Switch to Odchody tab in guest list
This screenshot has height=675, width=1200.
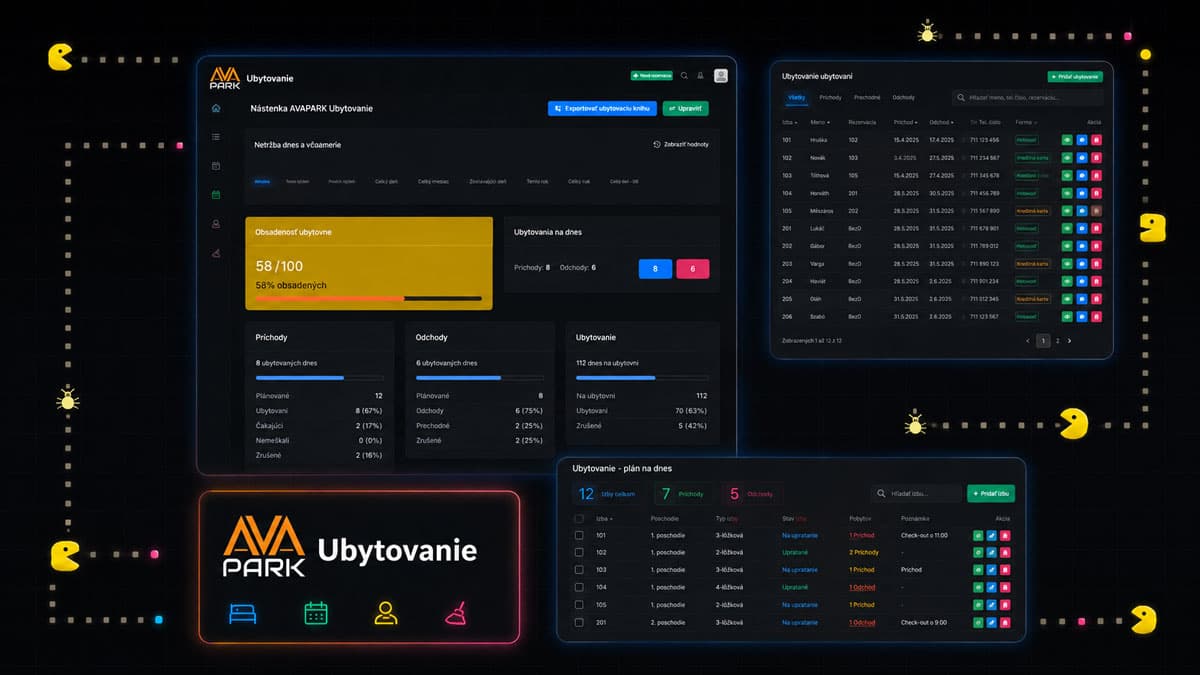pyautogui.click(x=904, y=98)
